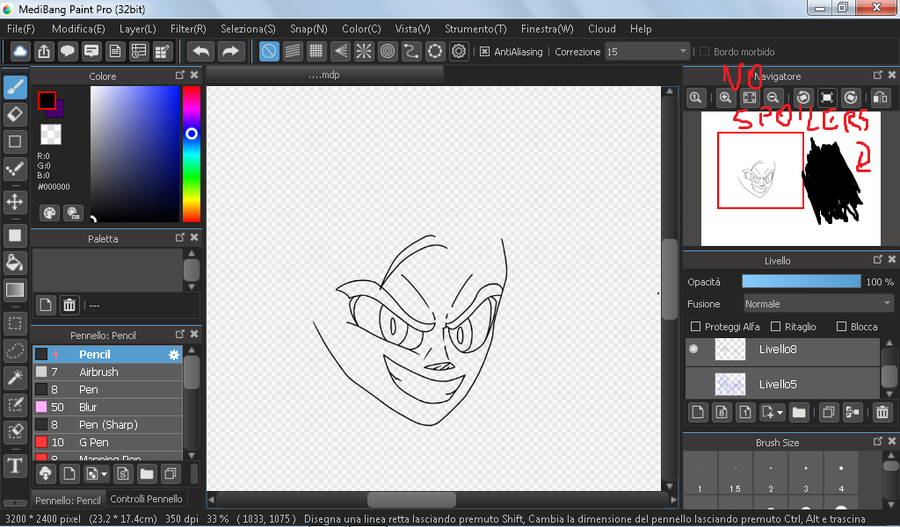Toggle visibility of Livello8
900x527 pixels.
click(x=694, y=349)
